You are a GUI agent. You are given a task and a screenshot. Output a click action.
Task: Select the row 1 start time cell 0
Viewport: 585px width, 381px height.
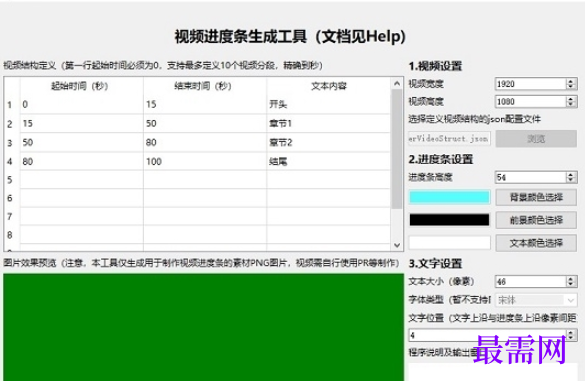click(x=82, y=104)
